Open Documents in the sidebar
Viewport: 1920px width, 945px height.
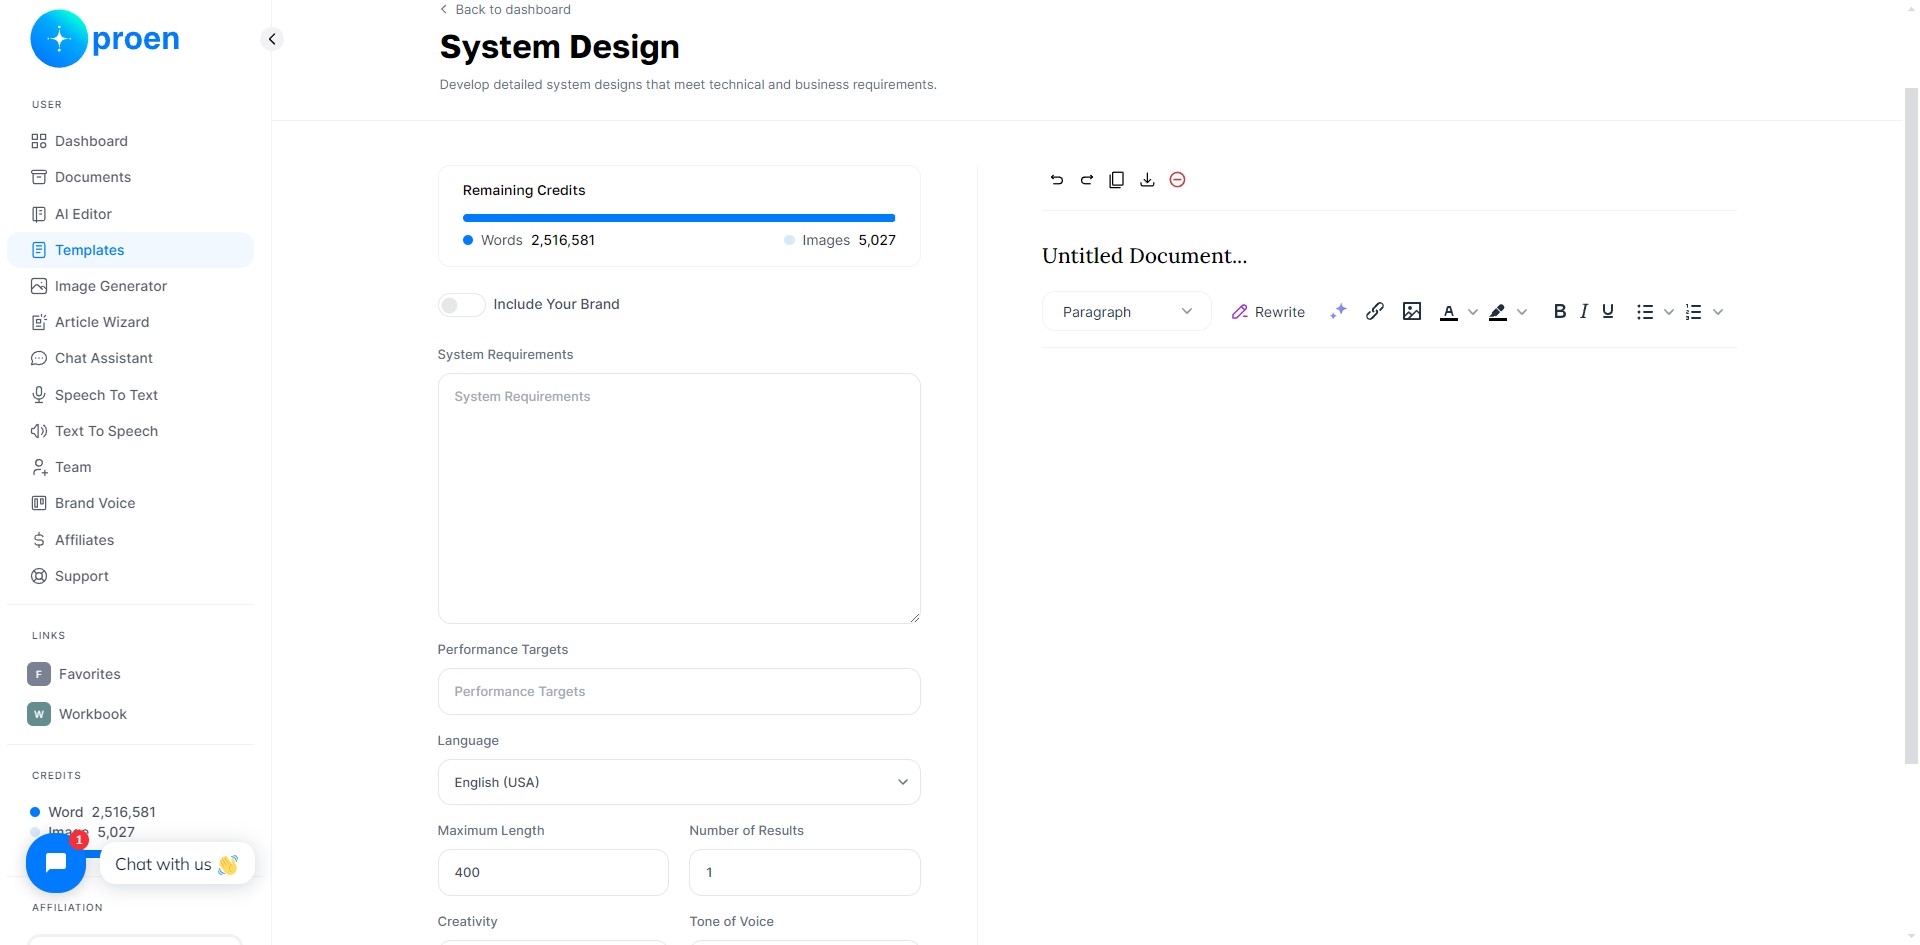[130, 177]
